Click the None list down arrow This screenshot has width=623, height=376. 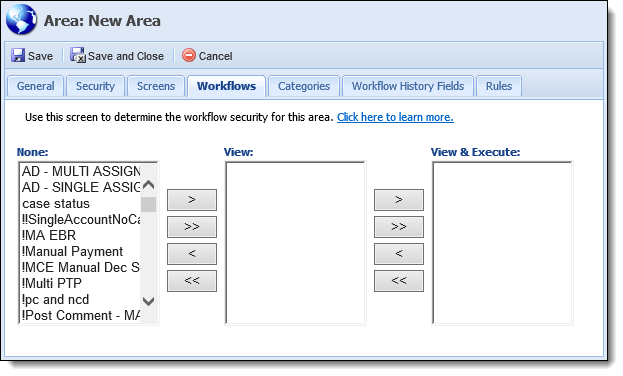(x=149, y=301)
